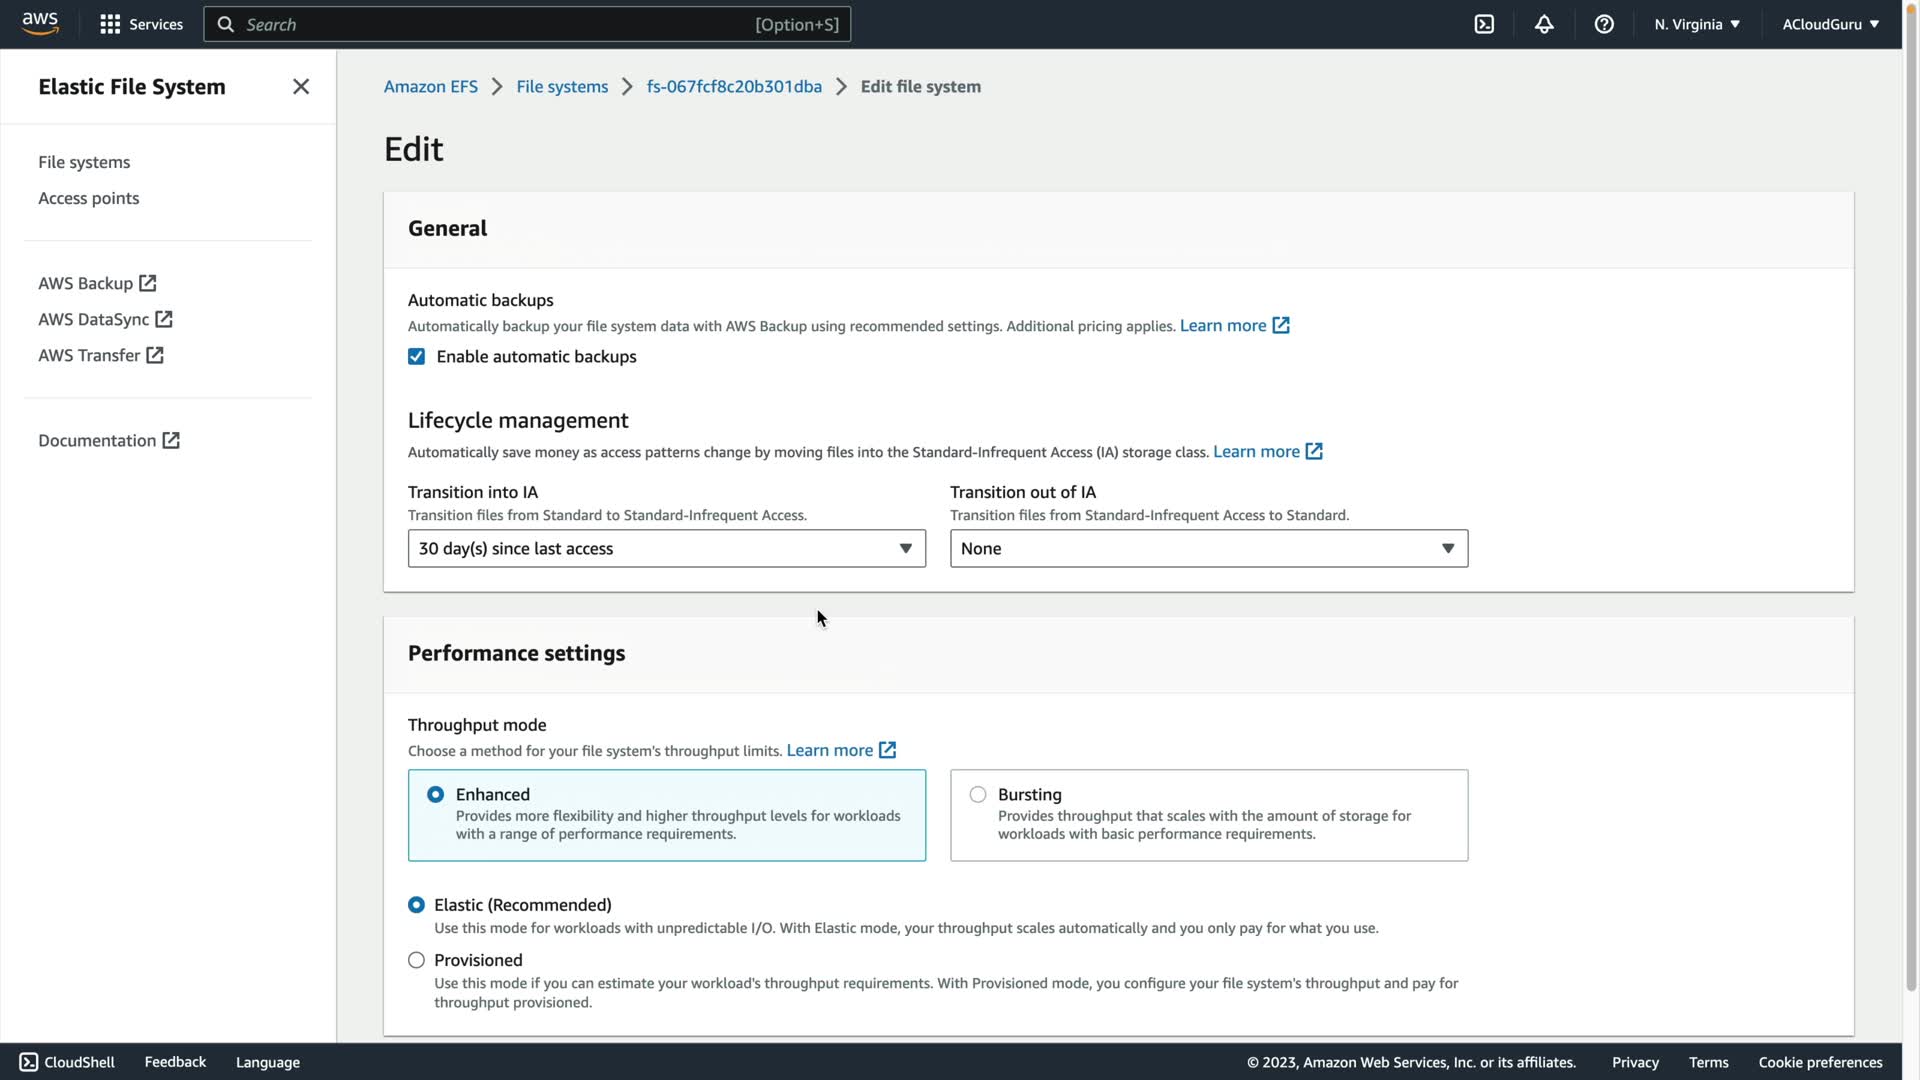Expand Transition into IA dropdown

(x=666, y=548)
